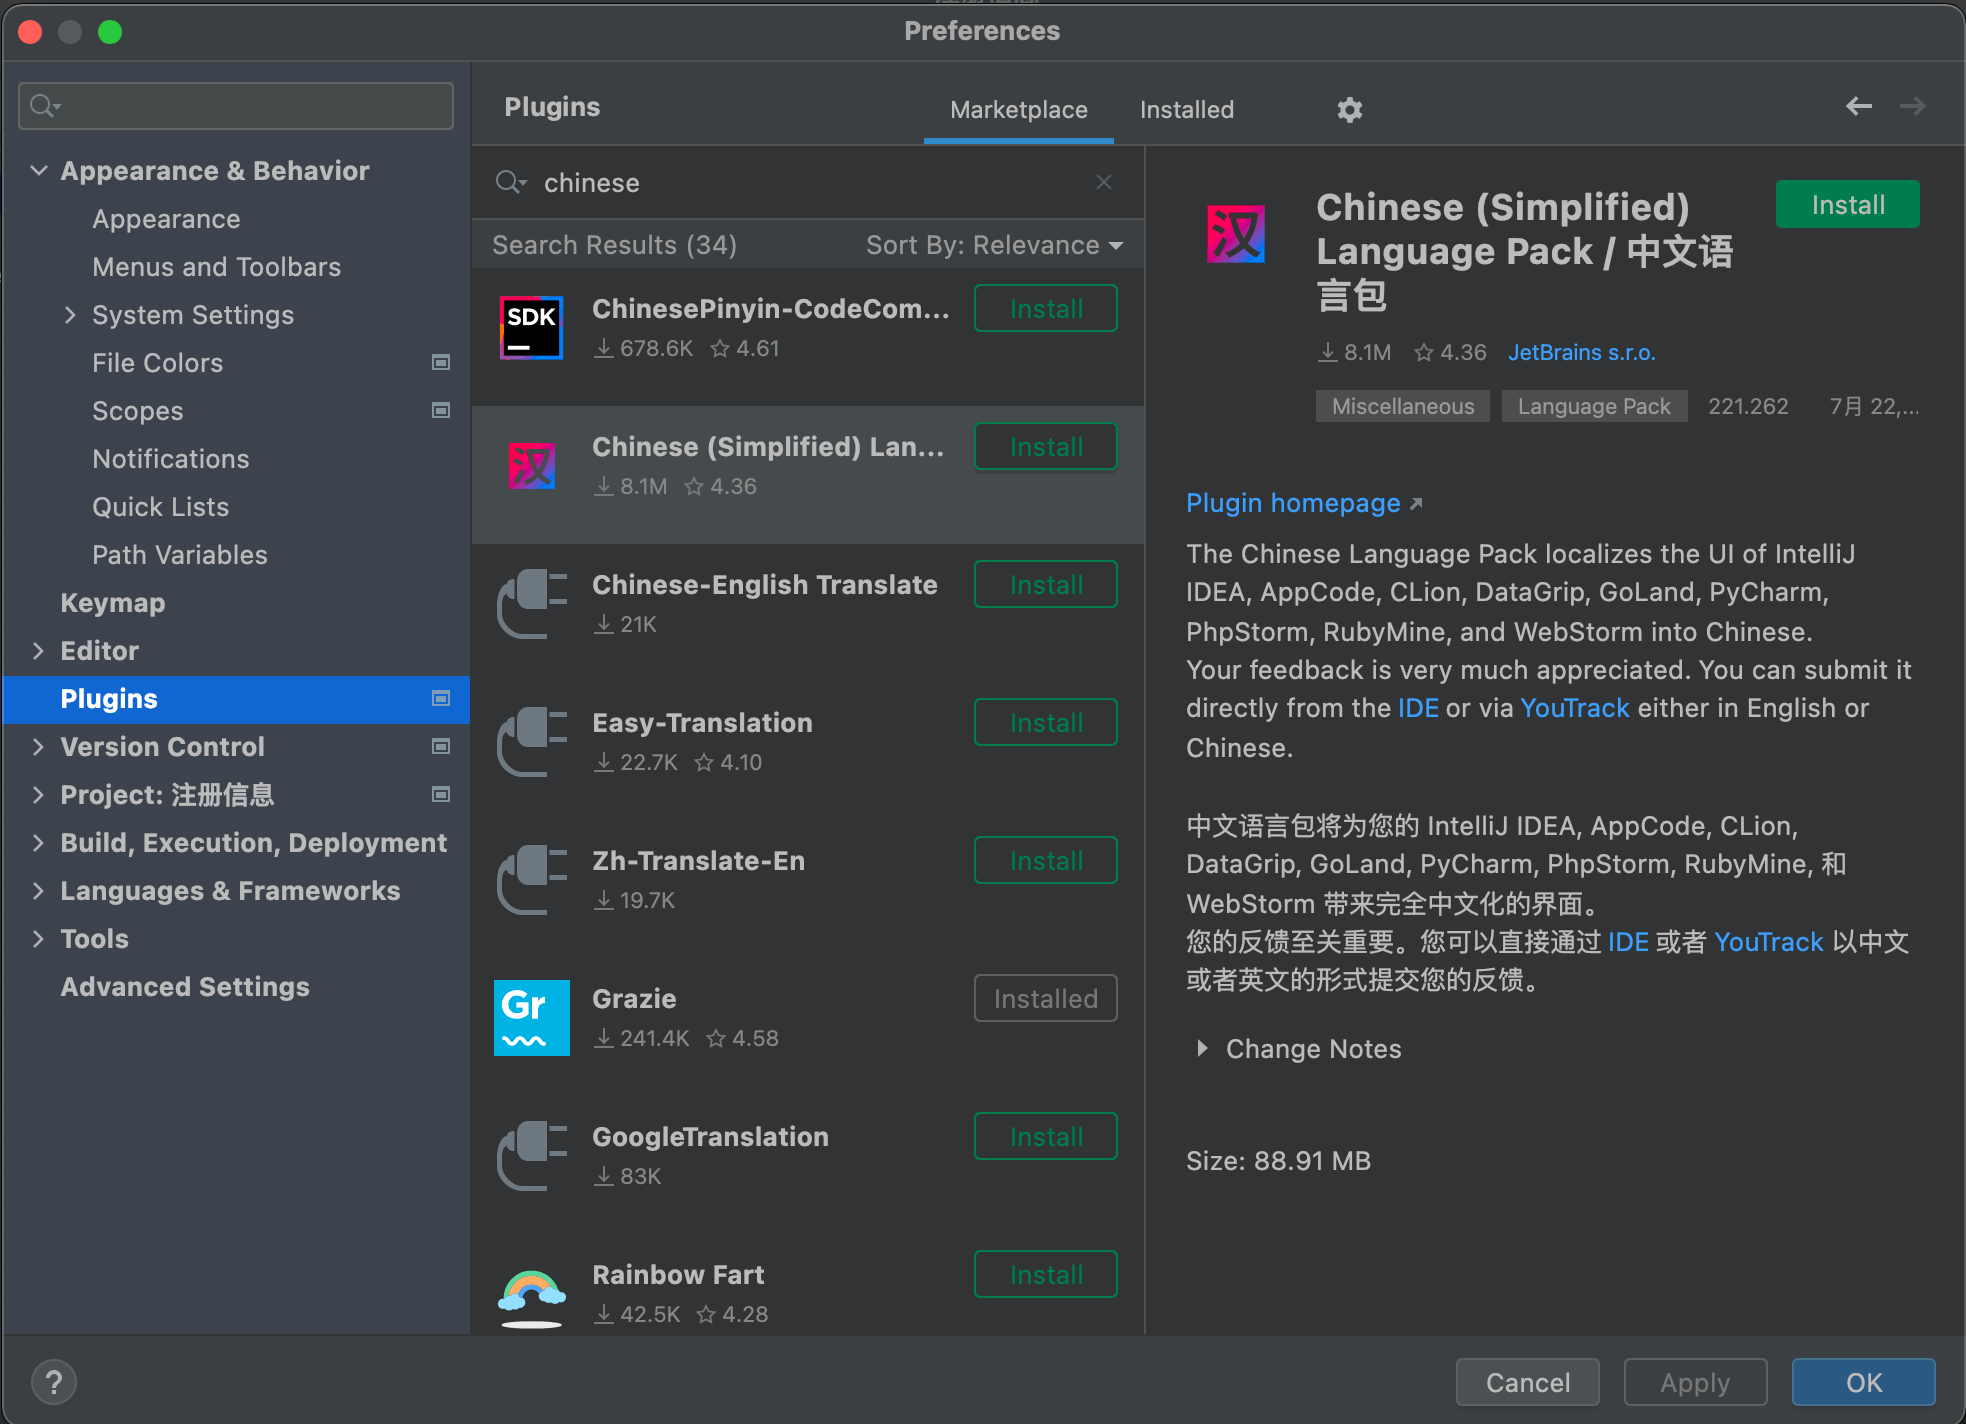This screenshot has height=1424, width=1966.
Task: Open the help question mark button
Action: click(54, 1382)
